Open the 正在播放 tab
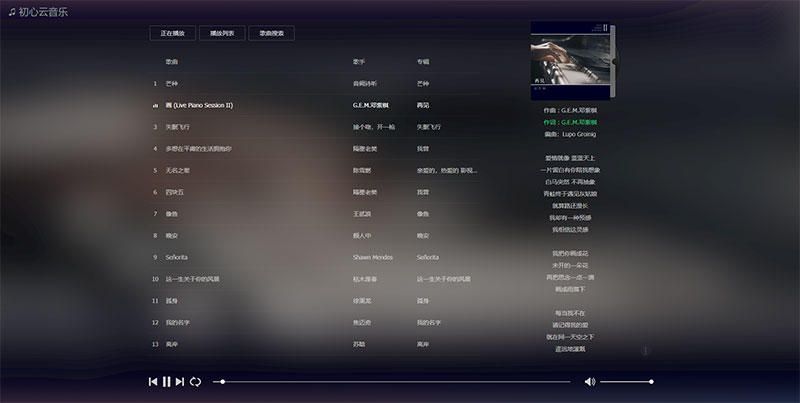 tap(172, 33)
